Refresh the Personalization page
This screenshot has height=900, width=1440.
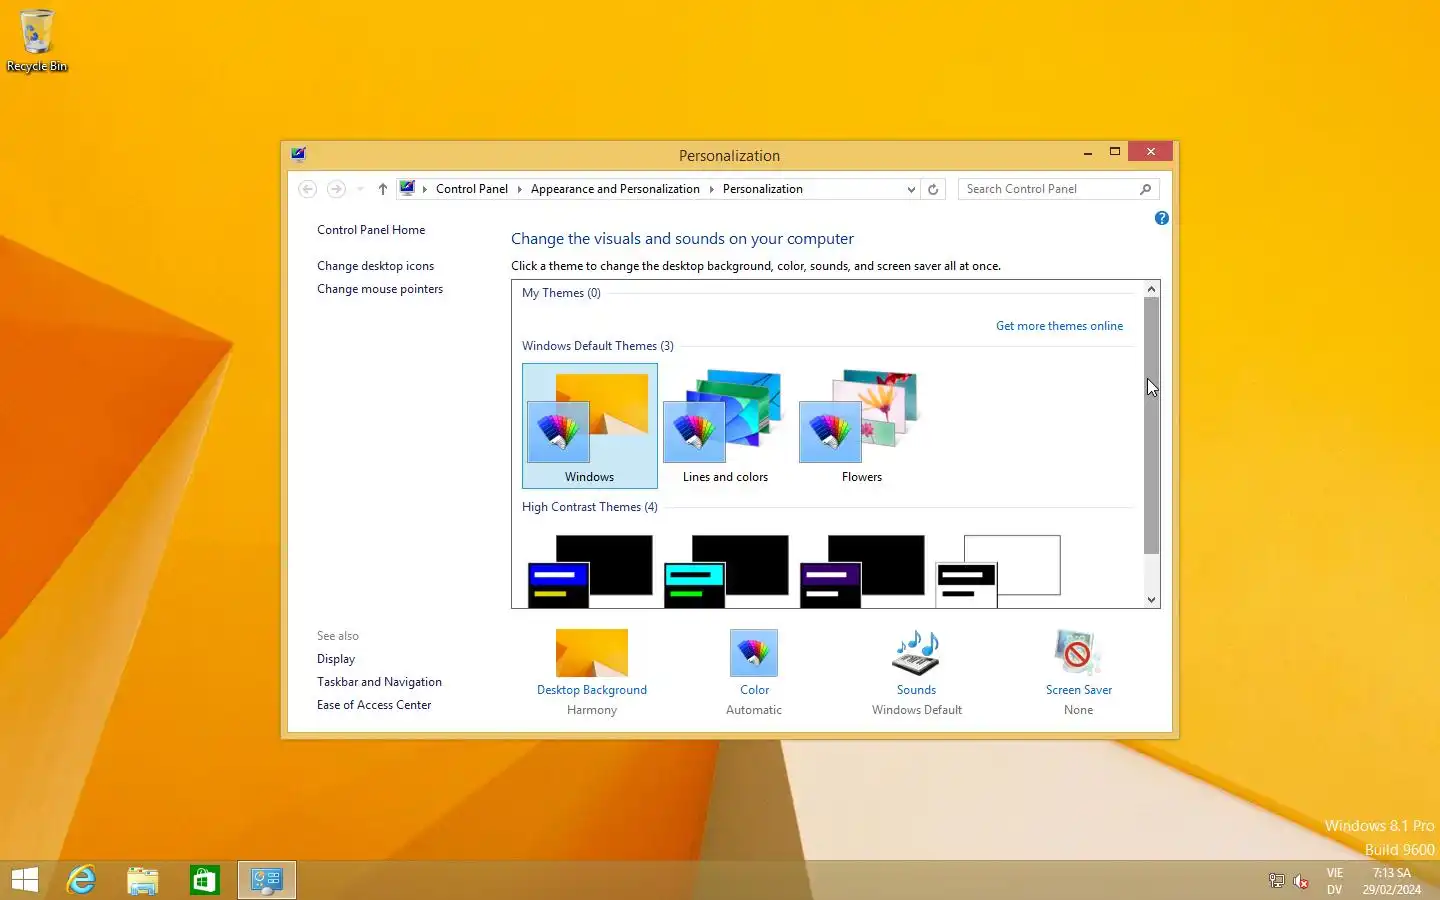(933, 189)
